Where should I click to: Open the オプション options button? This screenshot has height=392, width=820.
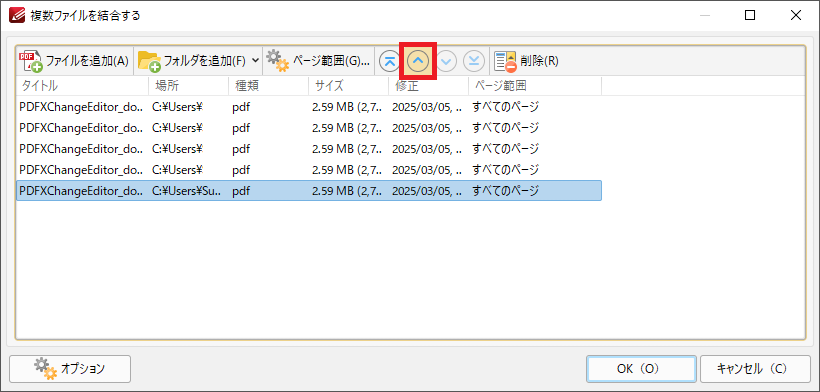pyautogui.click(x=70, y=369)
